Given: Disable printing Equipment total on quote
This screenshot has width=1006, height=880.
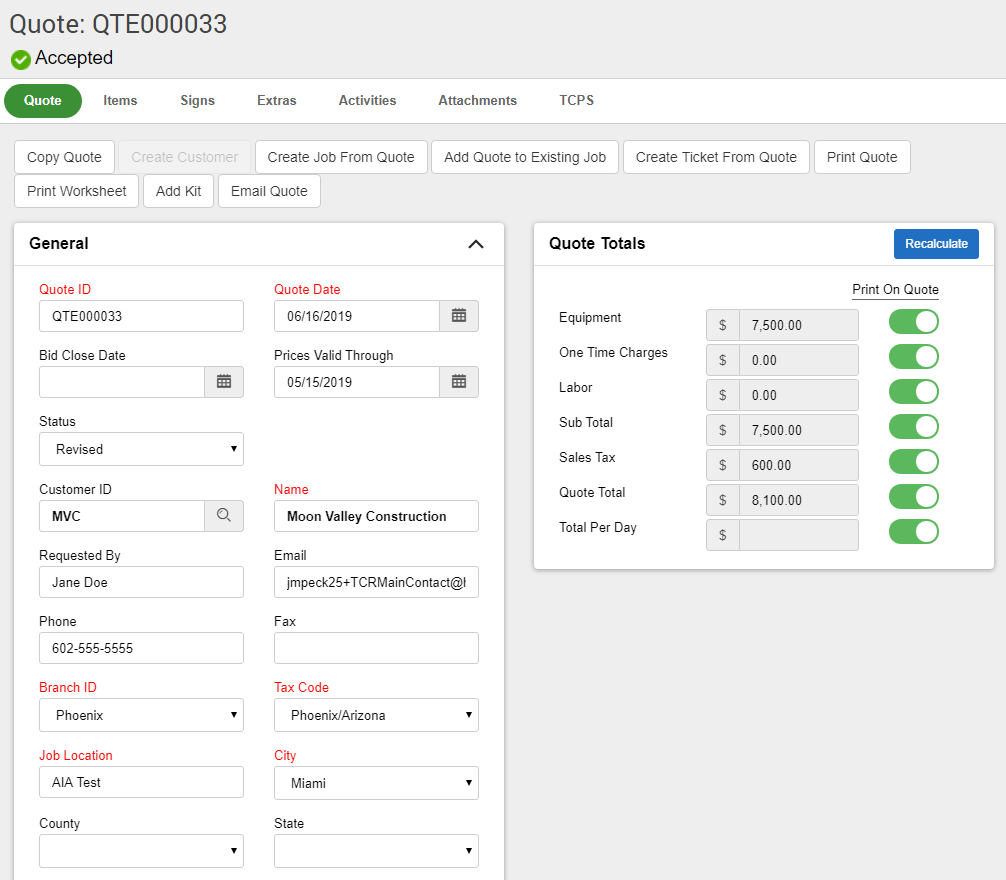Looking at the screenshot, I should pos(913,321).
